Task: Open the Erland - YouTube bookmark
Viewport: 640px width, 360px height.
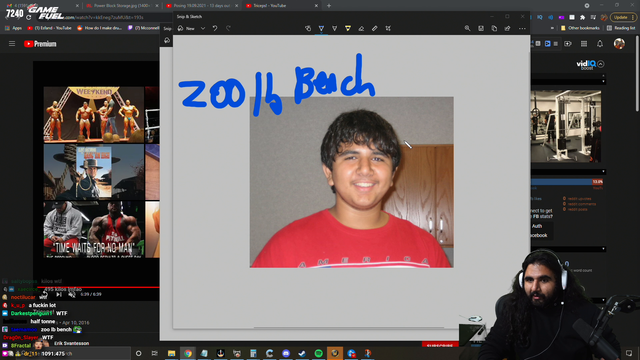Action: pyautogui.click(x=49, y=28)
